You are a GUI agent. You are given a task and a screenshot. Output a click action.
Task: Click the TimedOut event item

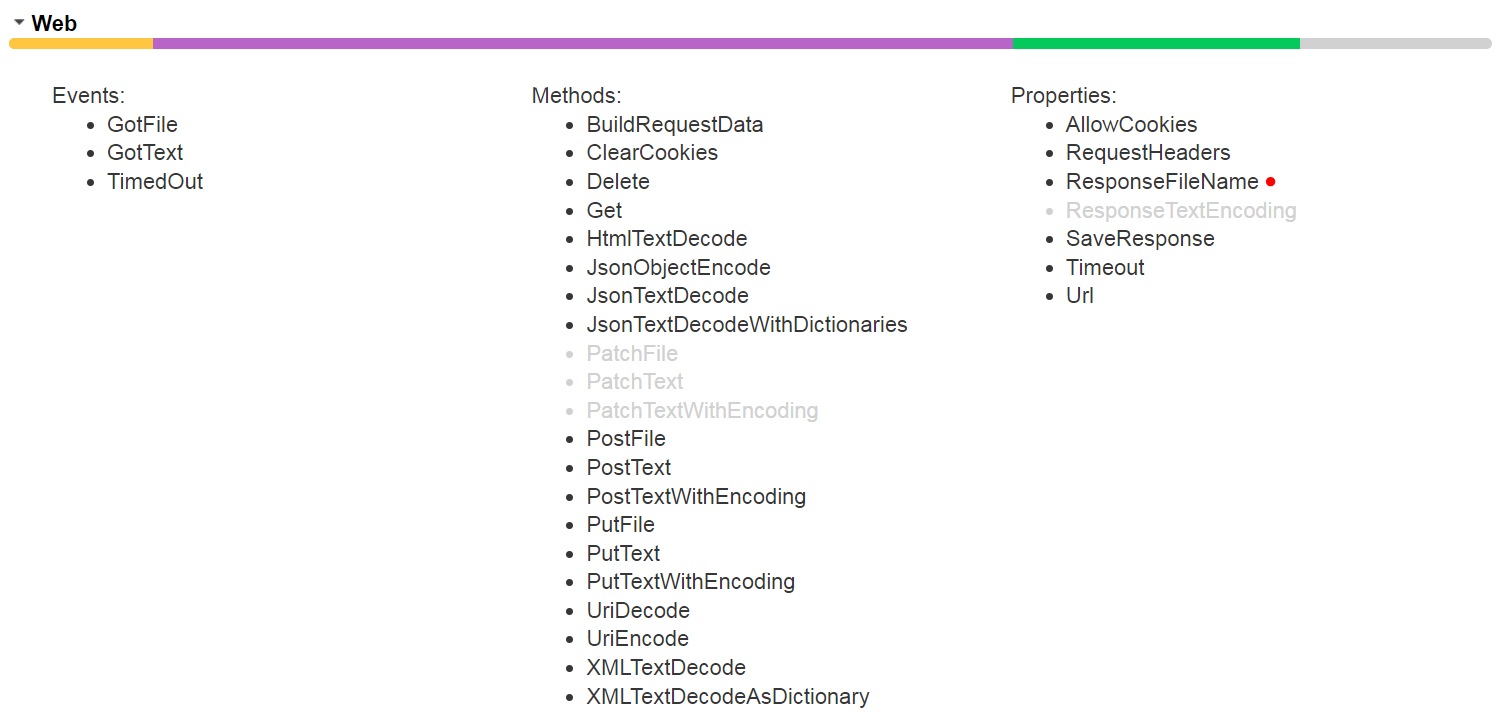click(155, 182)
